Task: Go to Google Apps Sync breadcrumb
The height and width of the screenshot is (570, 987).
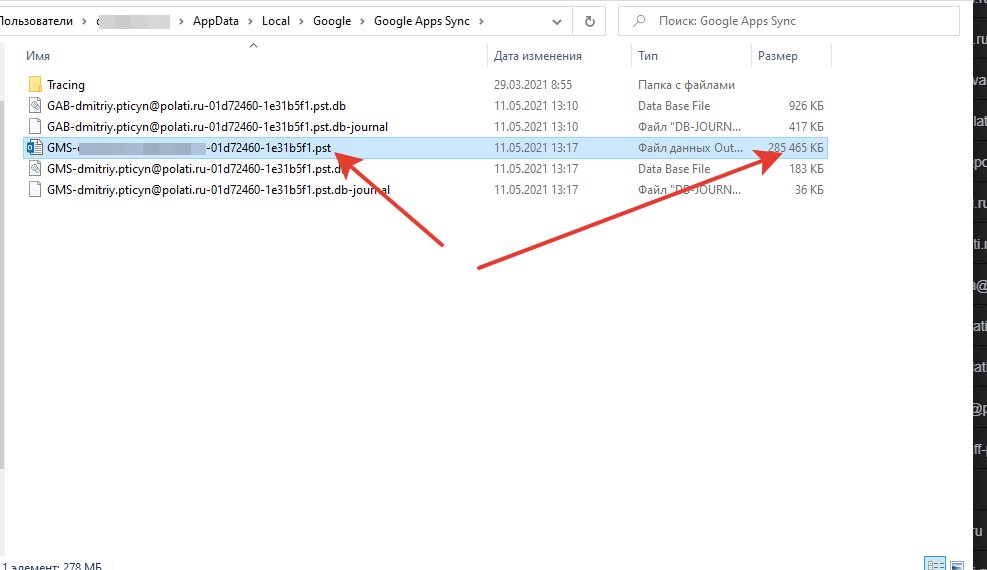Action: [x=422, y=21]
